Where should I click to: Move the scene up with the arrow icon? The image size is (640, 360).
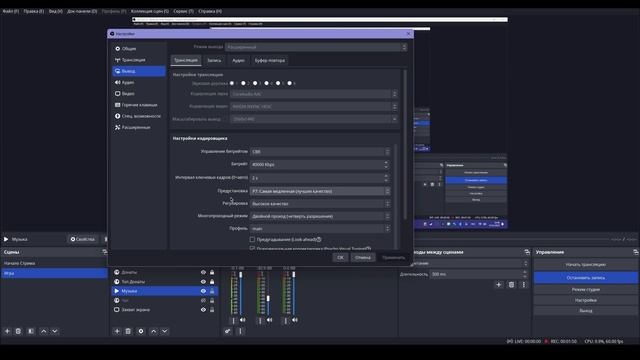(x=44, y=331)
